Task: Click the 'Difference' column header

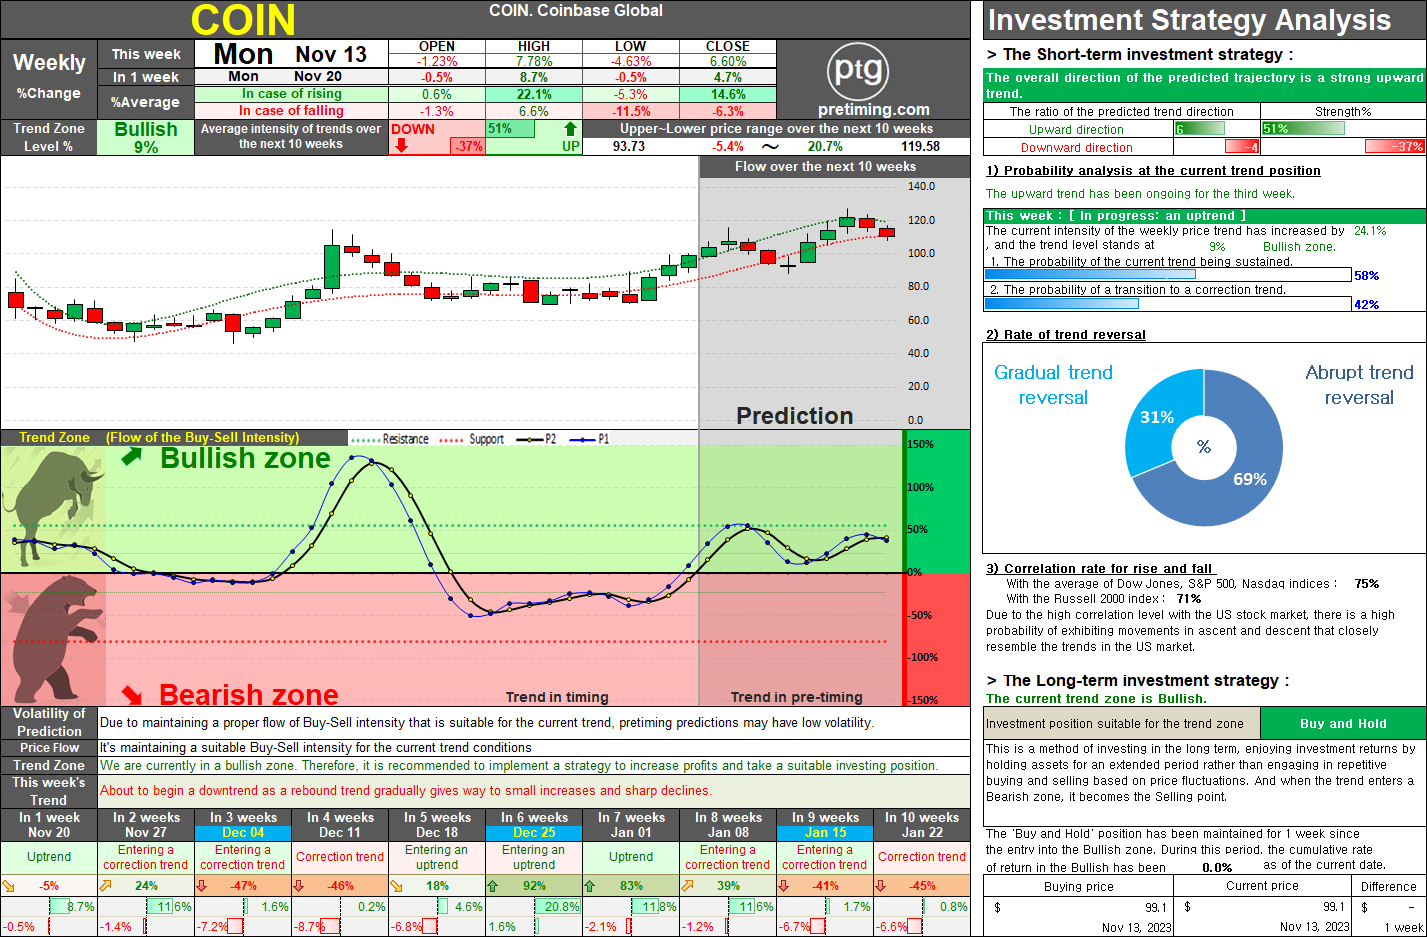Action: [x=1388, y=886]
